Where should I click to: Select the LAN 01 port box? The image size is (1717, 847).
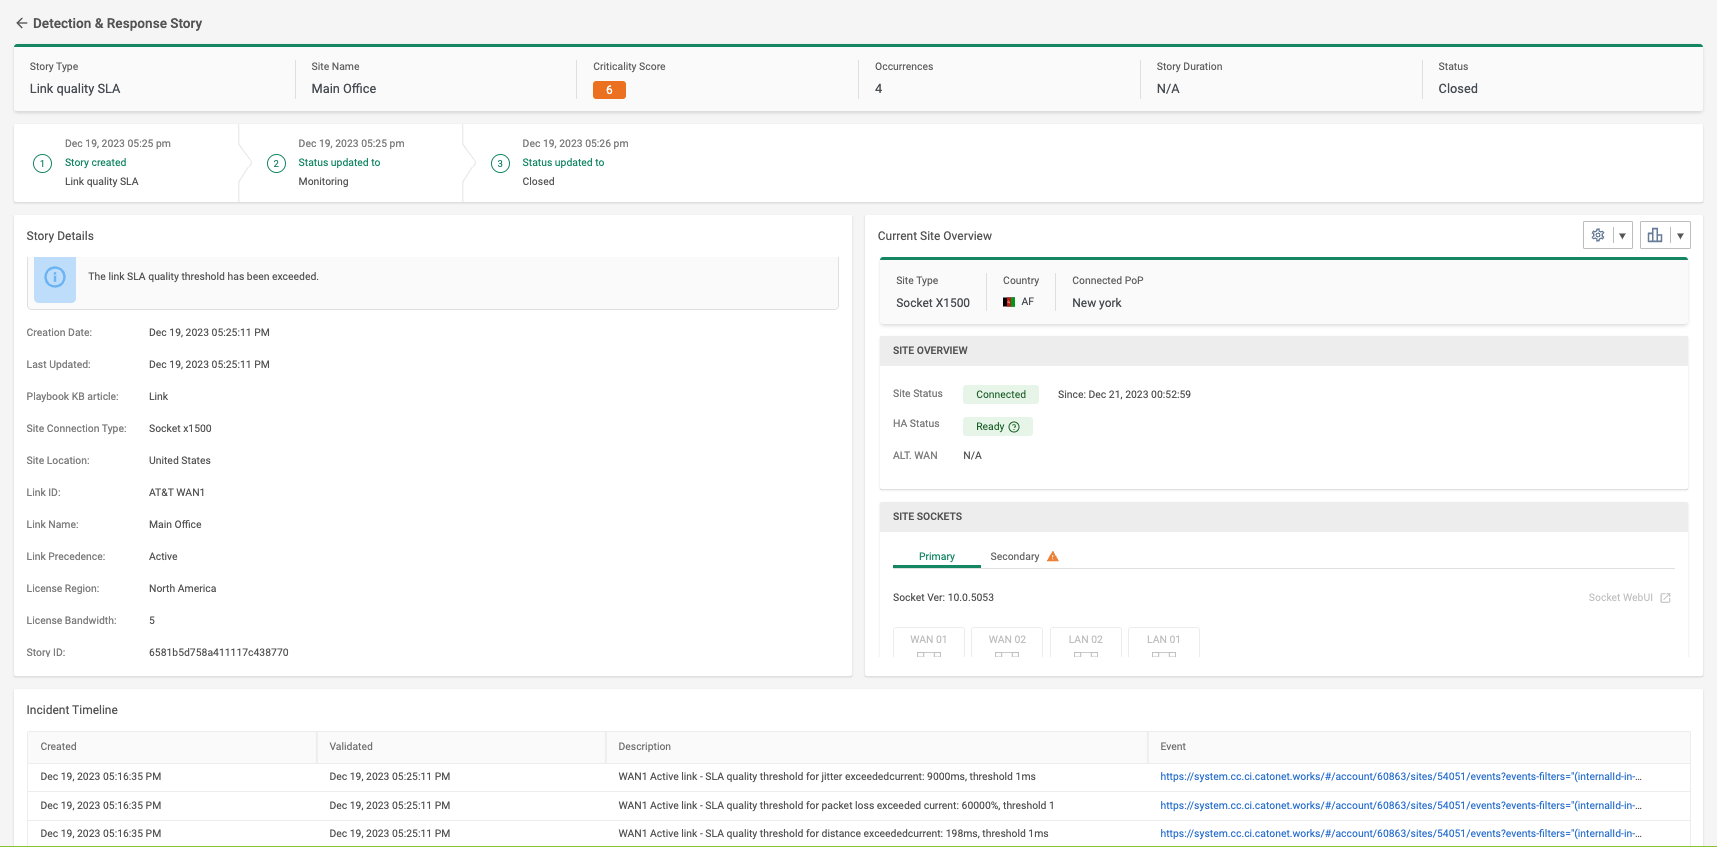[1163, 642]
